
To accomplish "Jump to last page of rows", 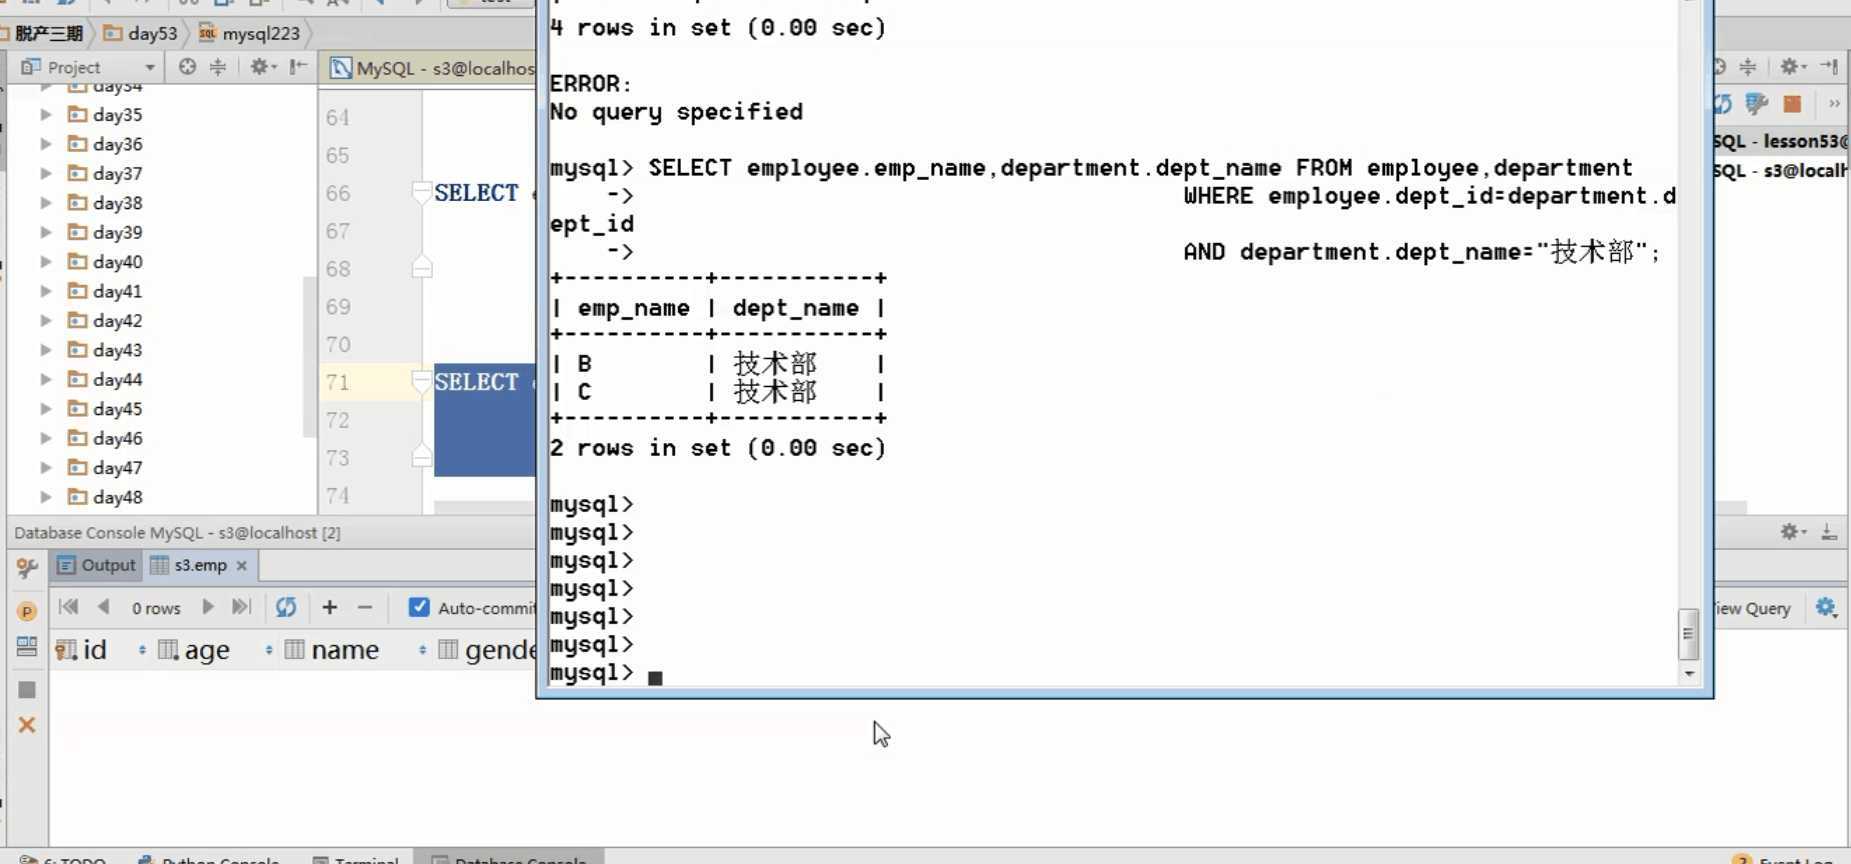I will pyautogui.click(x=241, y=607).
